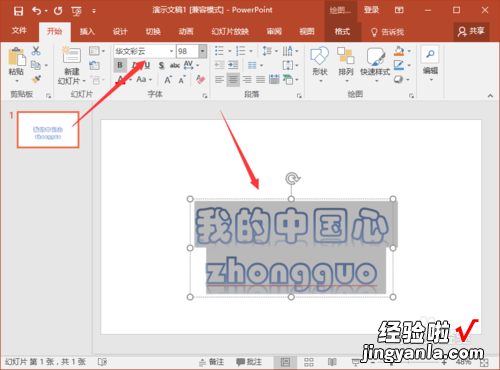Clear all formatting with eraser icon

tap(200, 80)
